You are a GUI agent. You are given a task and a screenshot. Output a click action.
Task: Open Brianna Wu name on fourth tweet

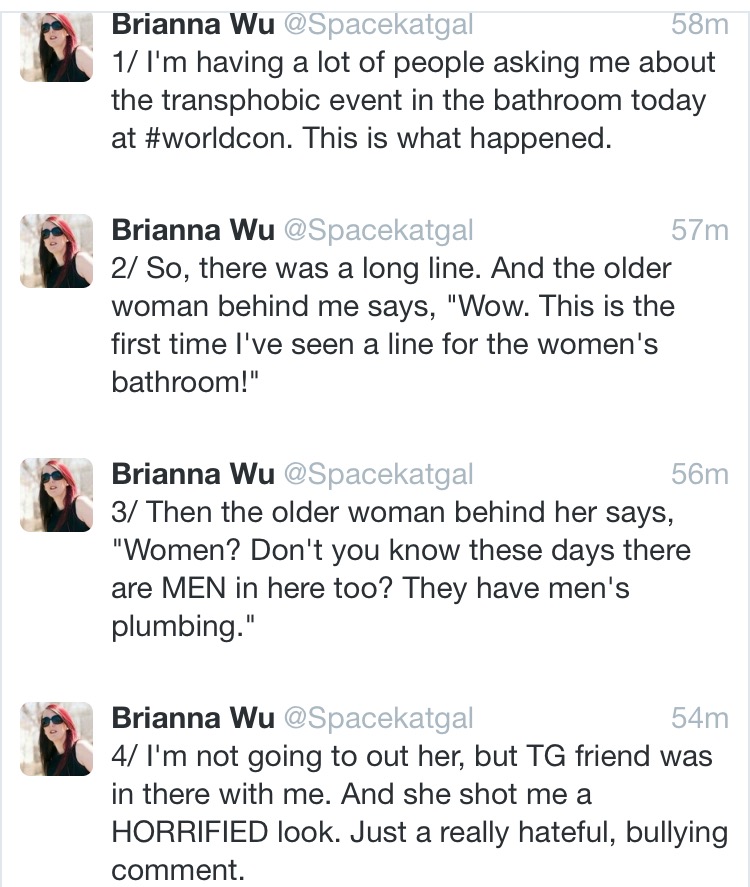tap(193, 718)
